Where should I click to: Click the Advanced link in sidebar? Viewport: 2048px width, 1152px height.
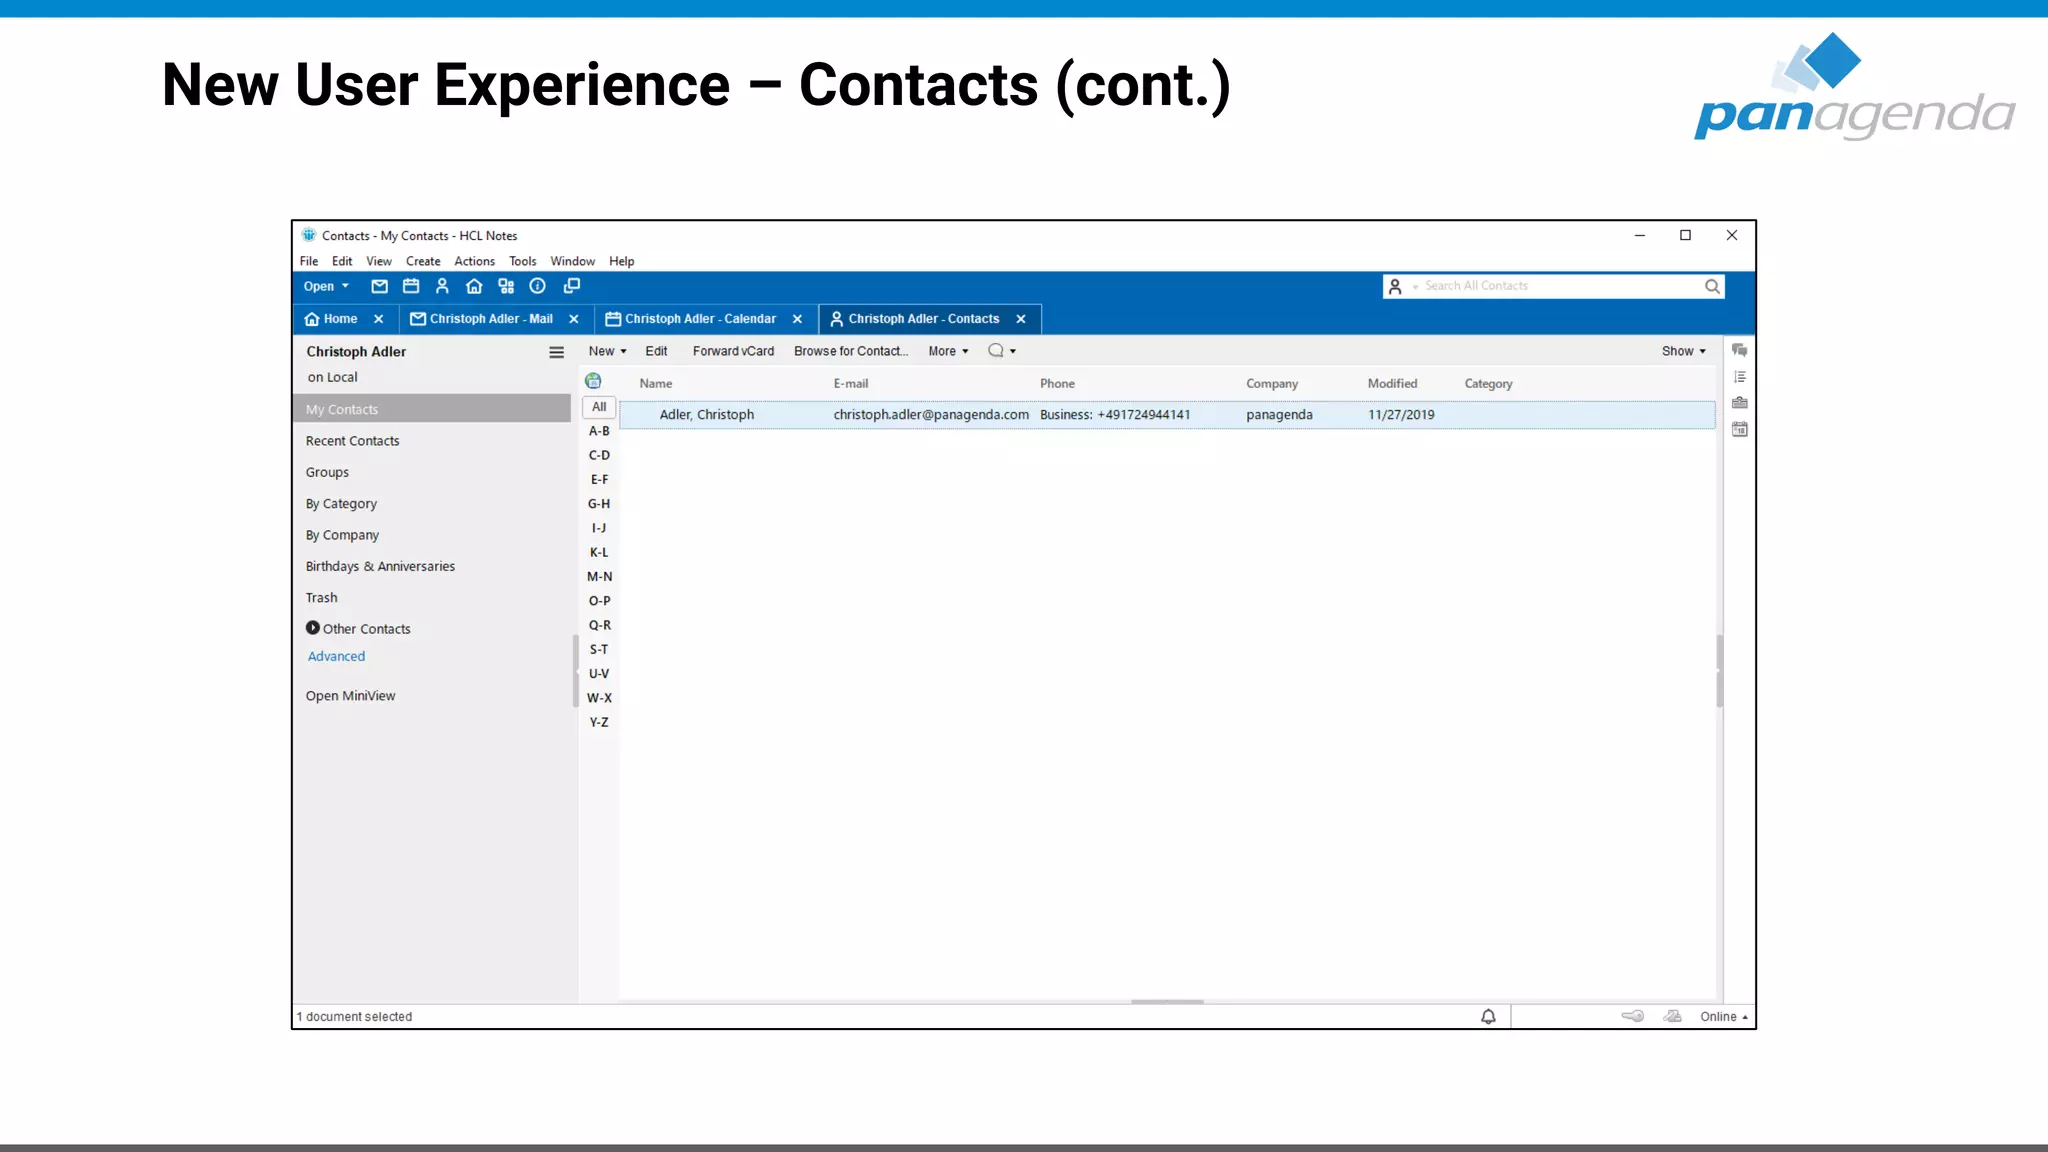tap(336, 656)
